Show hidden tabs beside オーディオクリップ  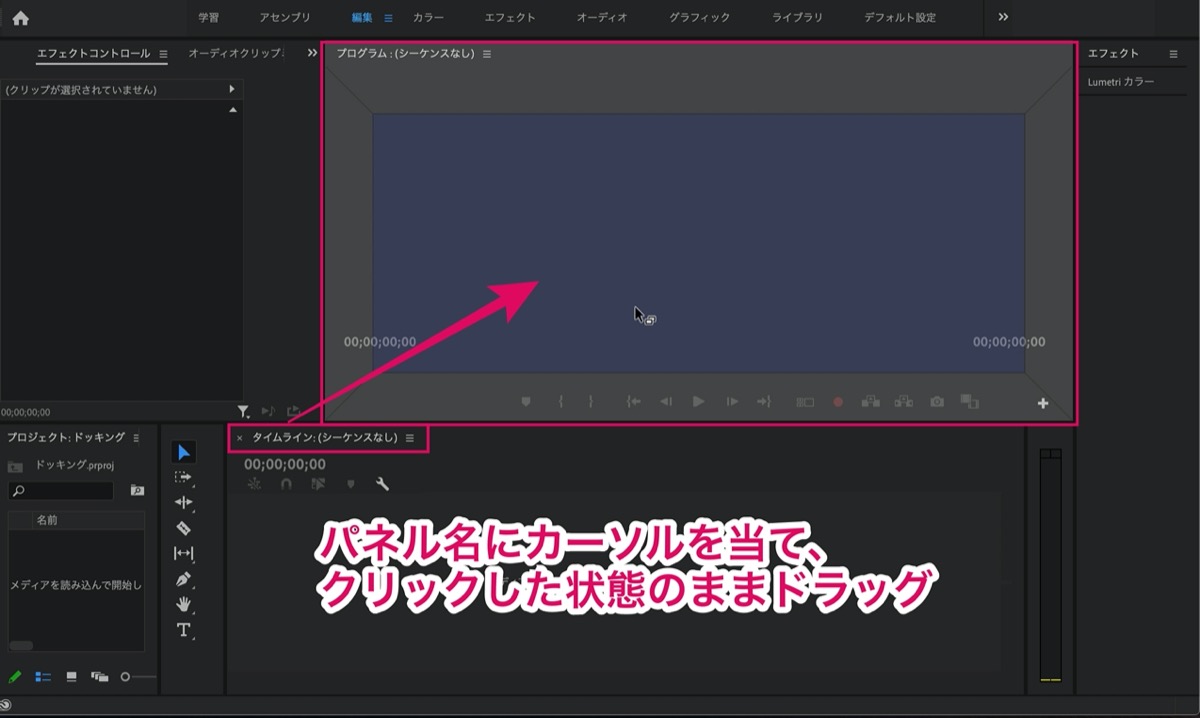312,53
